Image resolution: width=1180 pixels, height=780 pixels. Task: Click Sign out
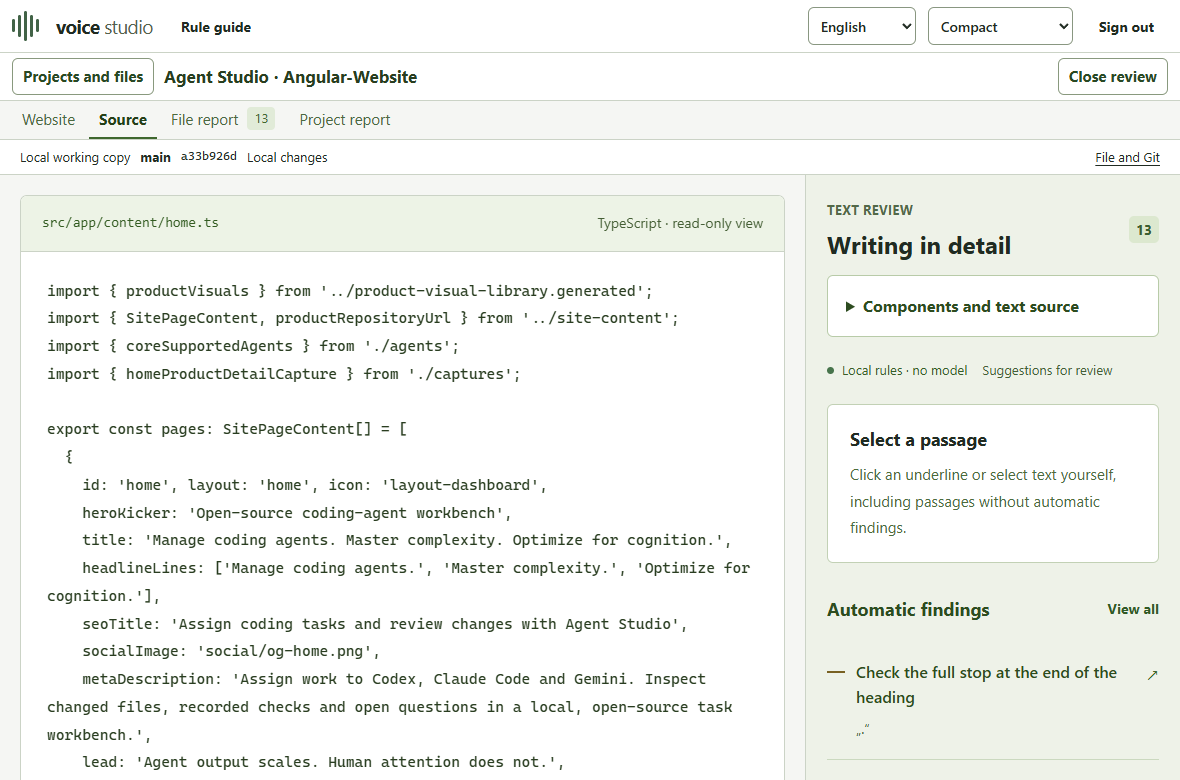[x=1126, y=27]
